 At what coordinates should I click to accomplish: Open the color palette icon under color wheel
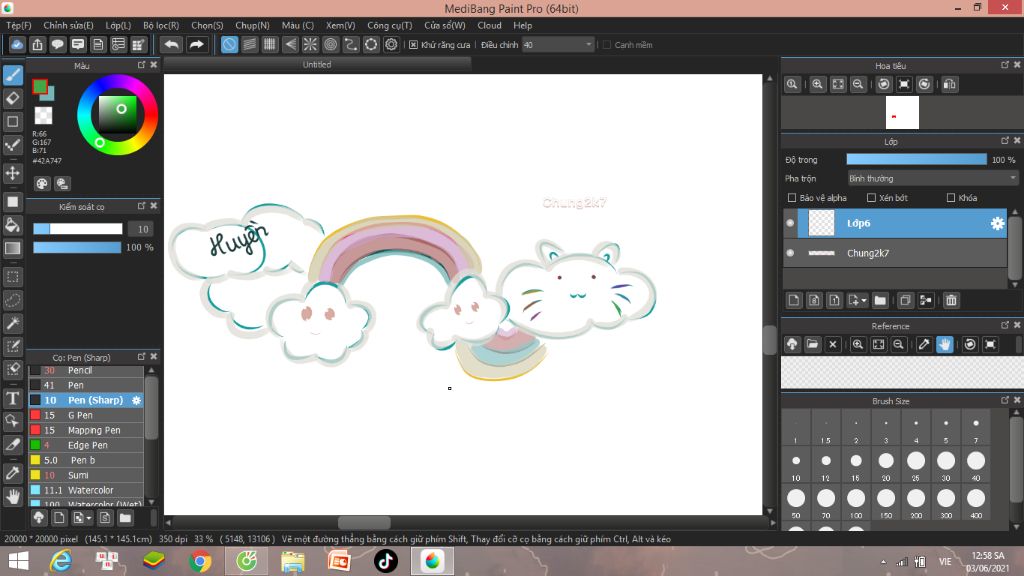[42, 184]
